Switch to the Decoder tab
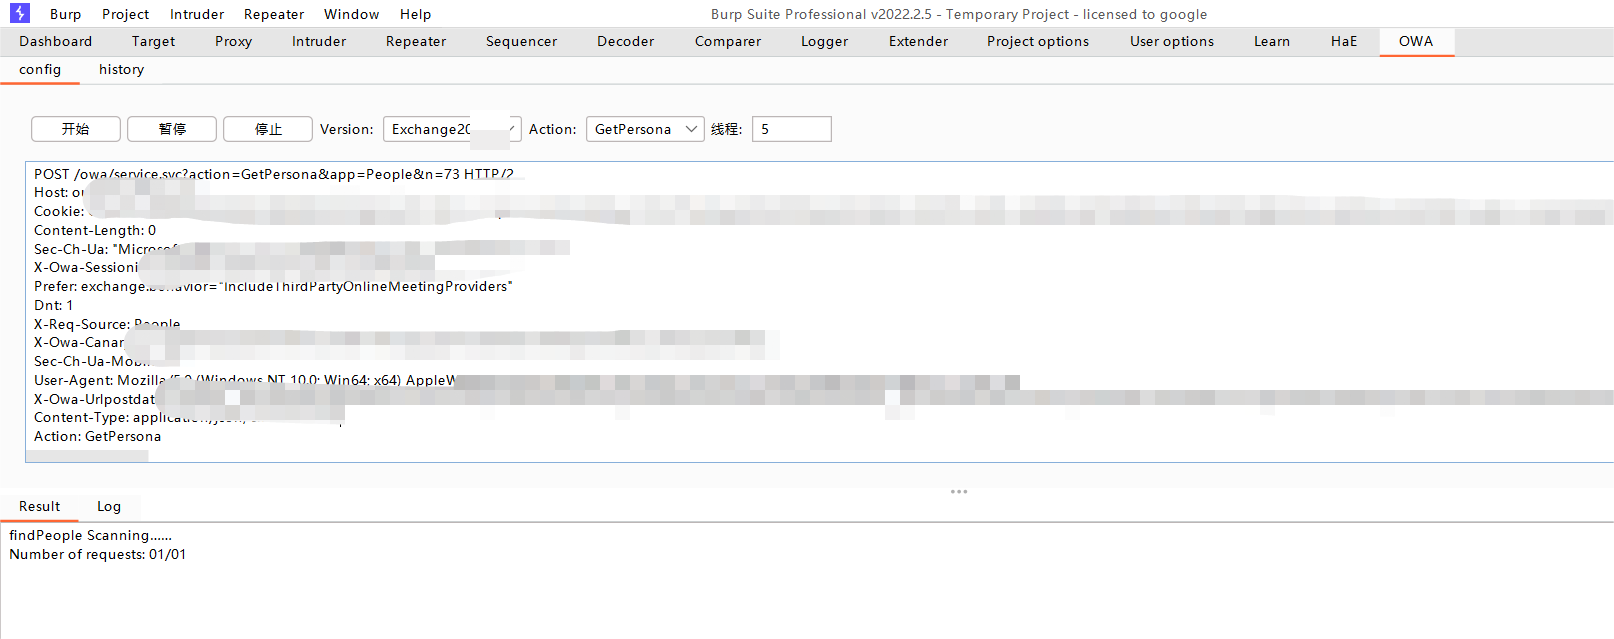 click(x=625, y=41)
